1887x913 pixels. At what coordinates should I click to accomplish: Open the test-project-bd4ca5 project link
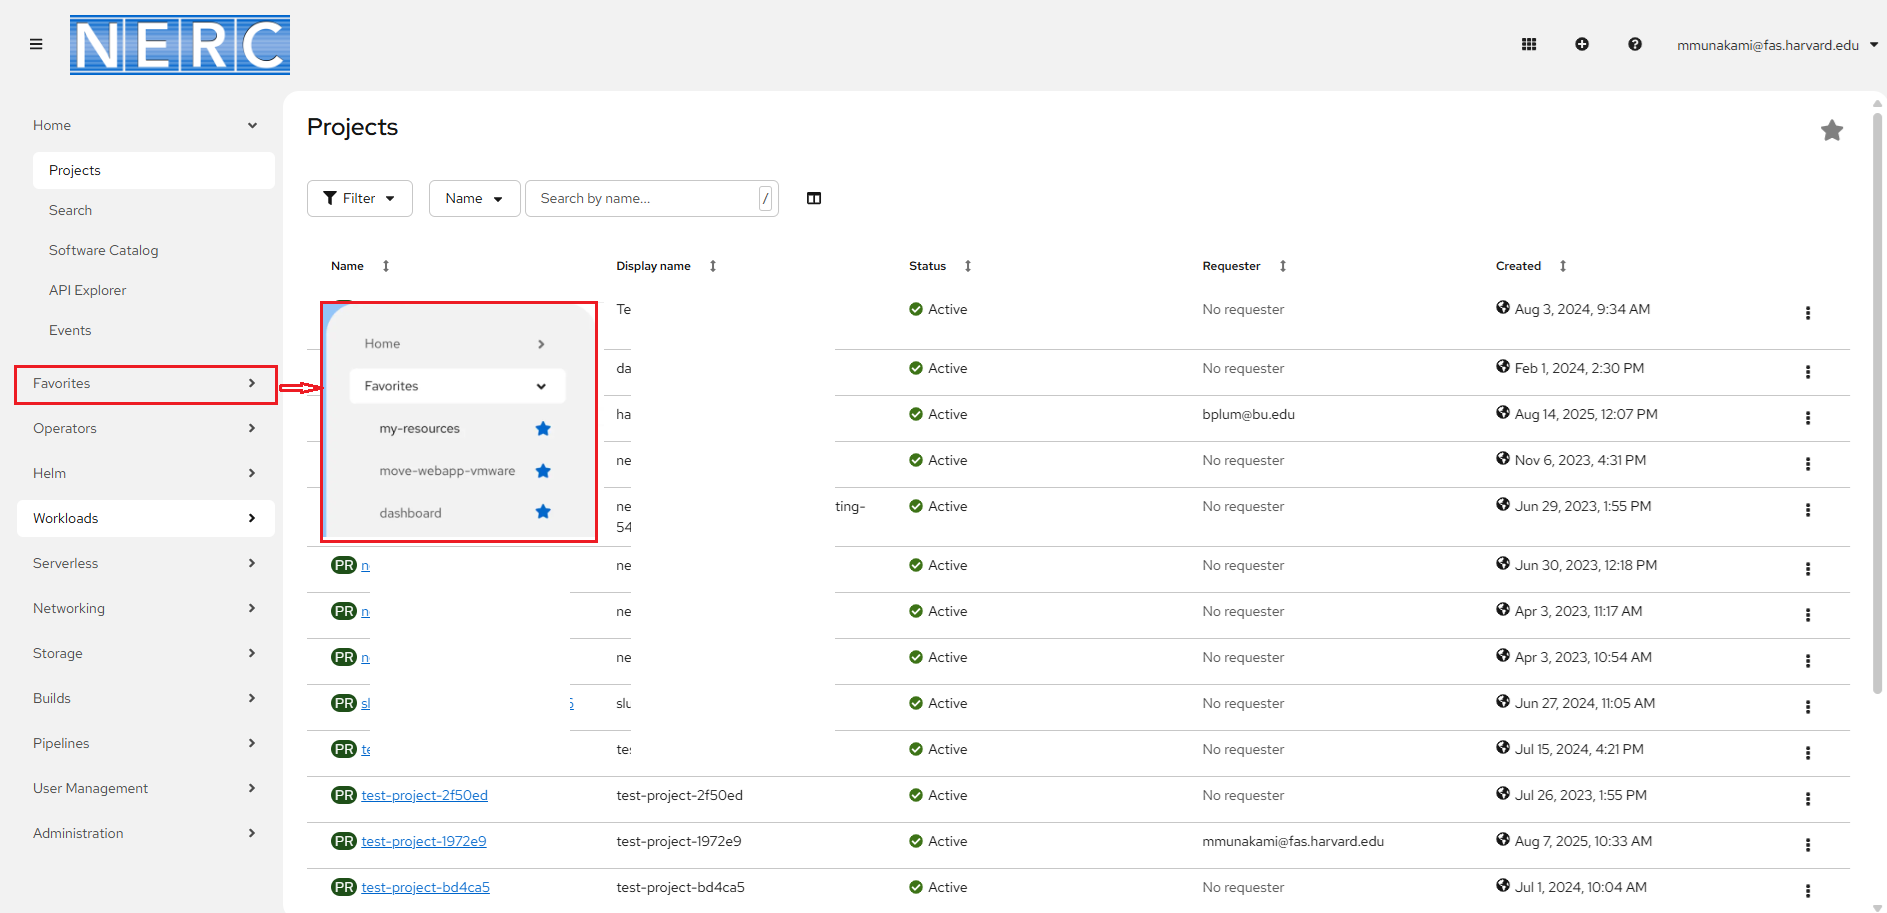[x=425, y=887]
